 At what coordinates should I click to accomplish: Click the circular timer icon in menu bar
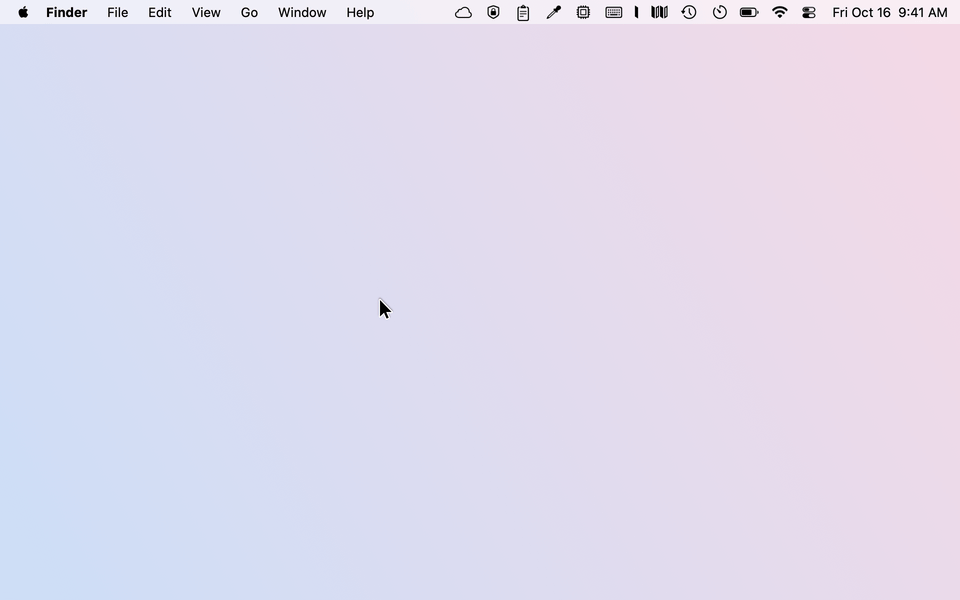pyautogui.click(x=719, y=12)
